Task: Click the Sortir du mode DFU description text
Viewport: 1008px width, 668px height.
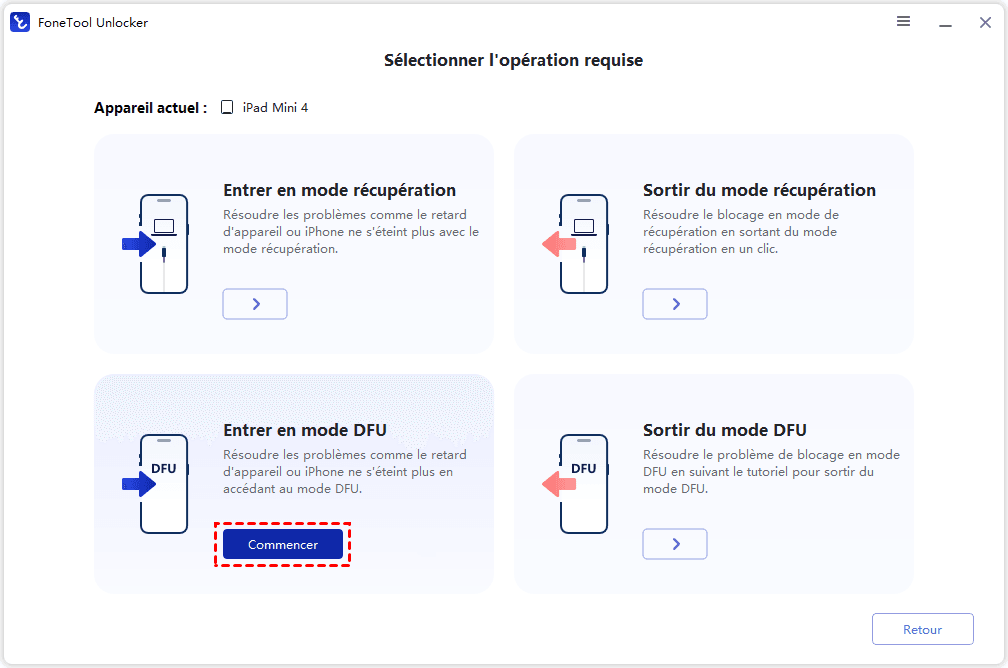Action: [x=771, y=472]
